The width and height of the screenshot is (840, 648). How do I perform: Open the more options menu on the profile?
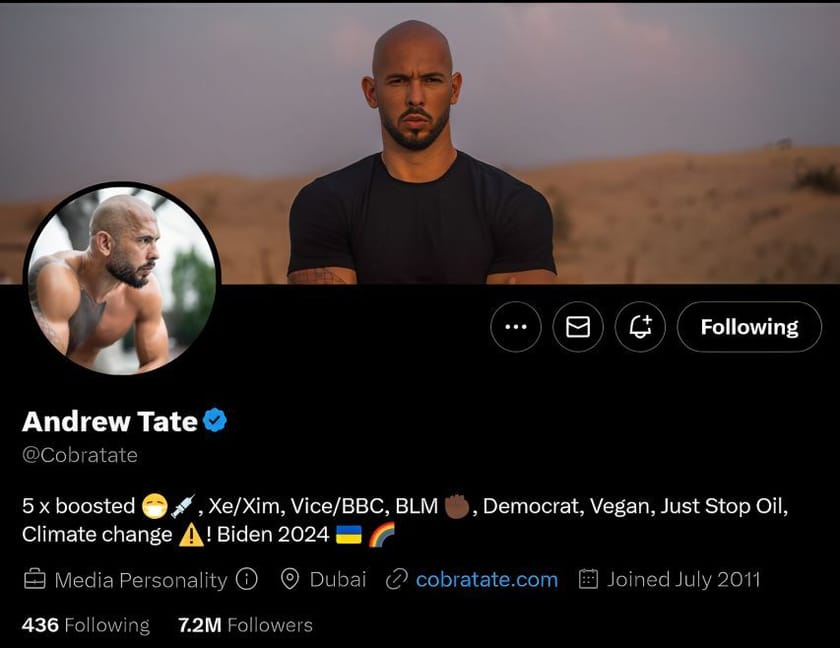pos(516,327)
